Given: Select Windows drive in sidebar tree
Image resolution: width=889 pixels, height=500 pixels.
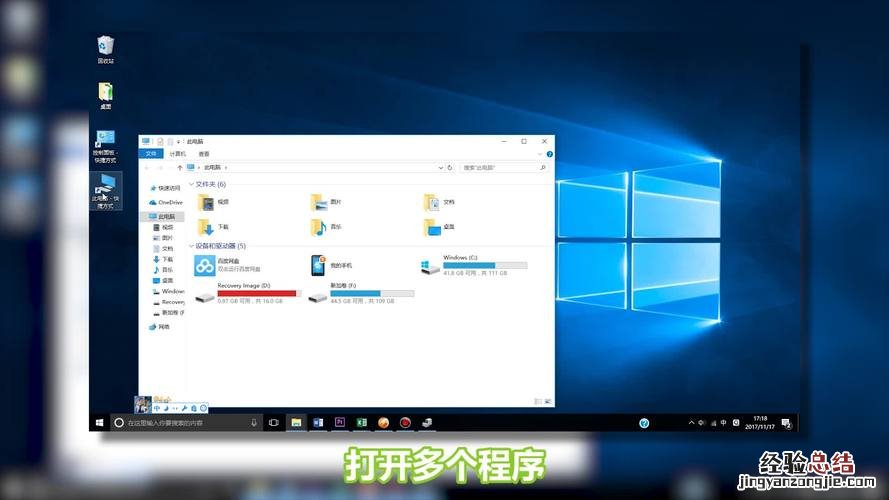Looking at the screenshot, I should 168,291.
